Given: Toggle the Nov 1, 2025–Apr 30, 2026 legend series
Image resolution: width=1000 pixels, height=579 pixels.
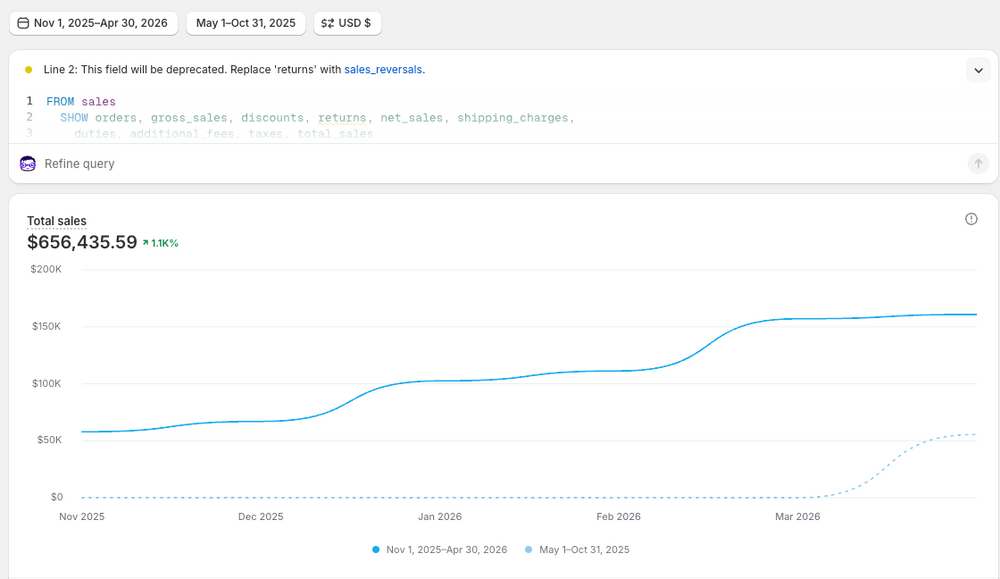Looking at the screenshot, I should [440, 550].
